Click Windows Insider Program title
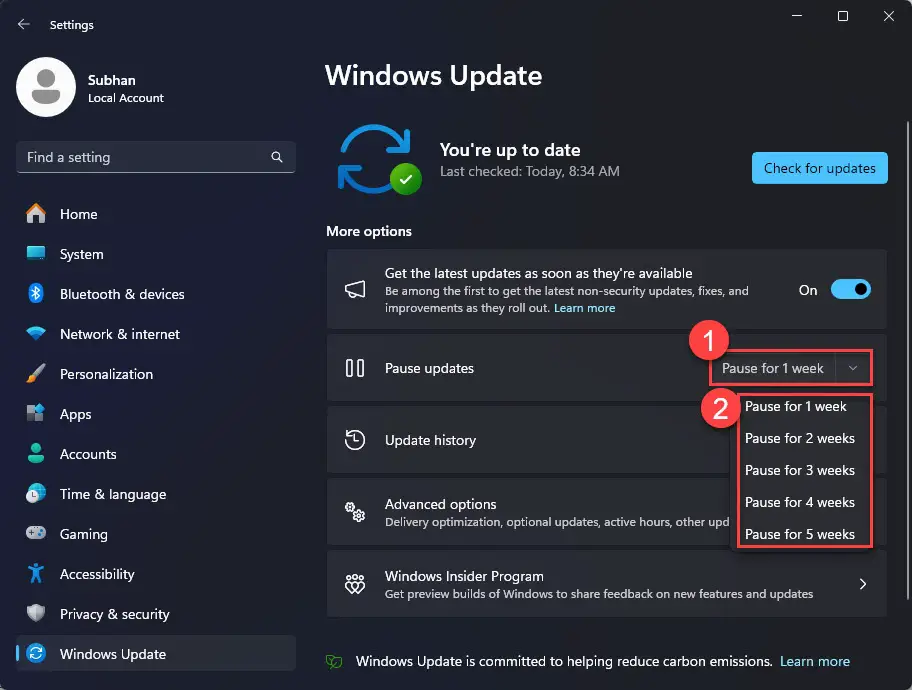Image resolution: width=912 pixels, height=690 pixels. 464,576
